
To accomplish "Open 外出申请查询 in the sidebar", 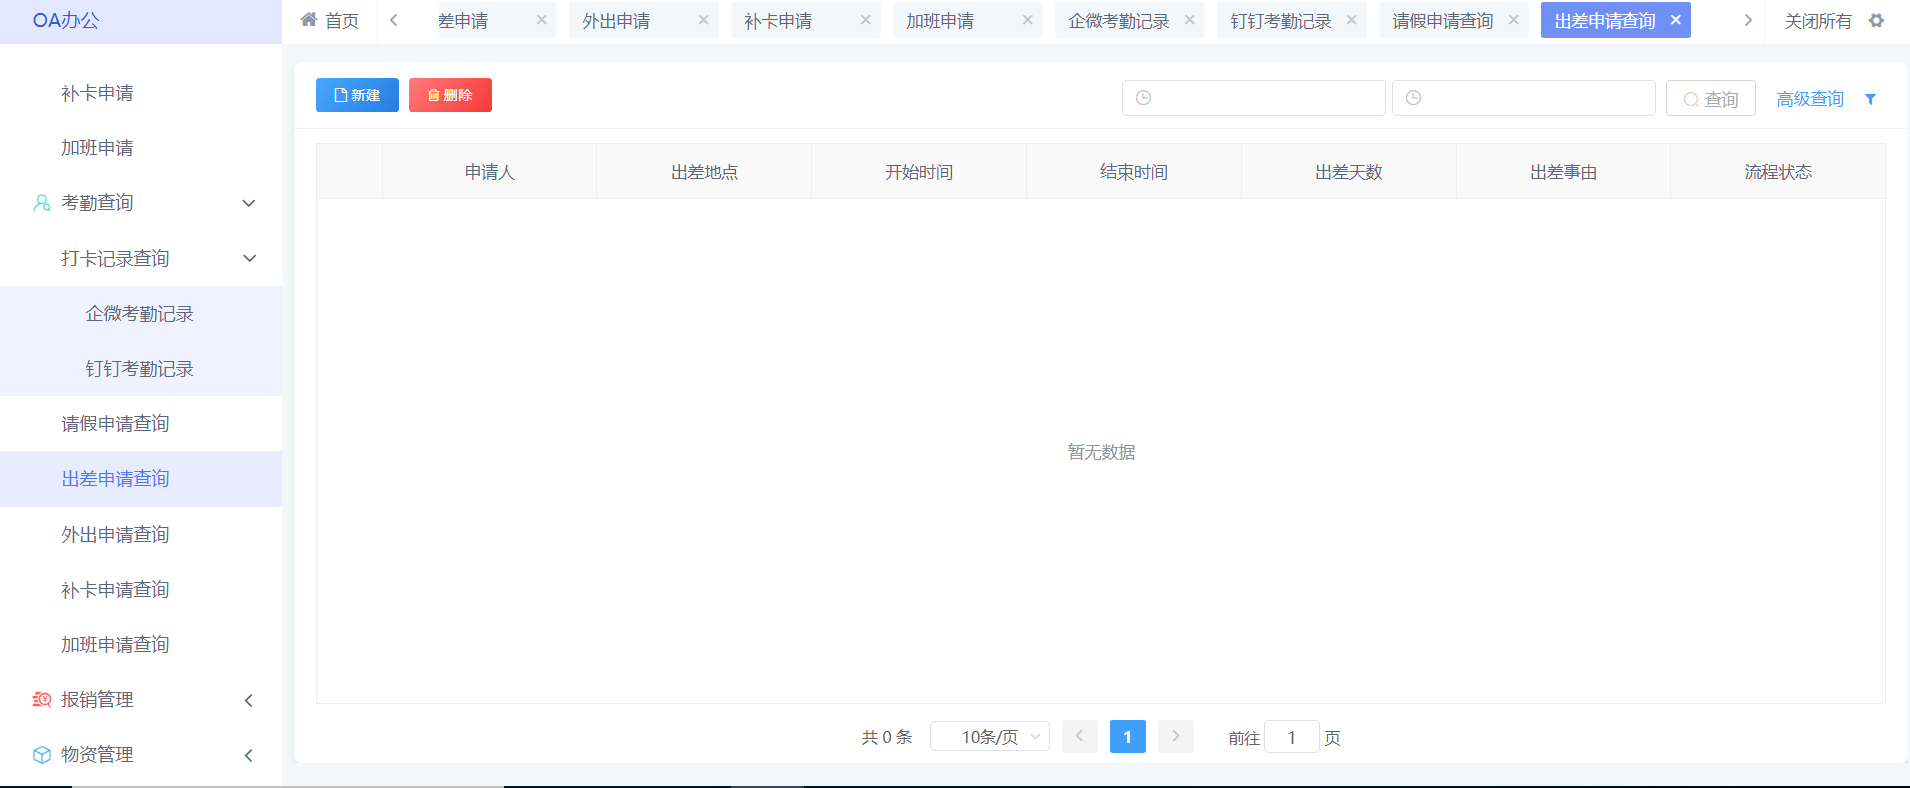I will (x=115, y=535).
